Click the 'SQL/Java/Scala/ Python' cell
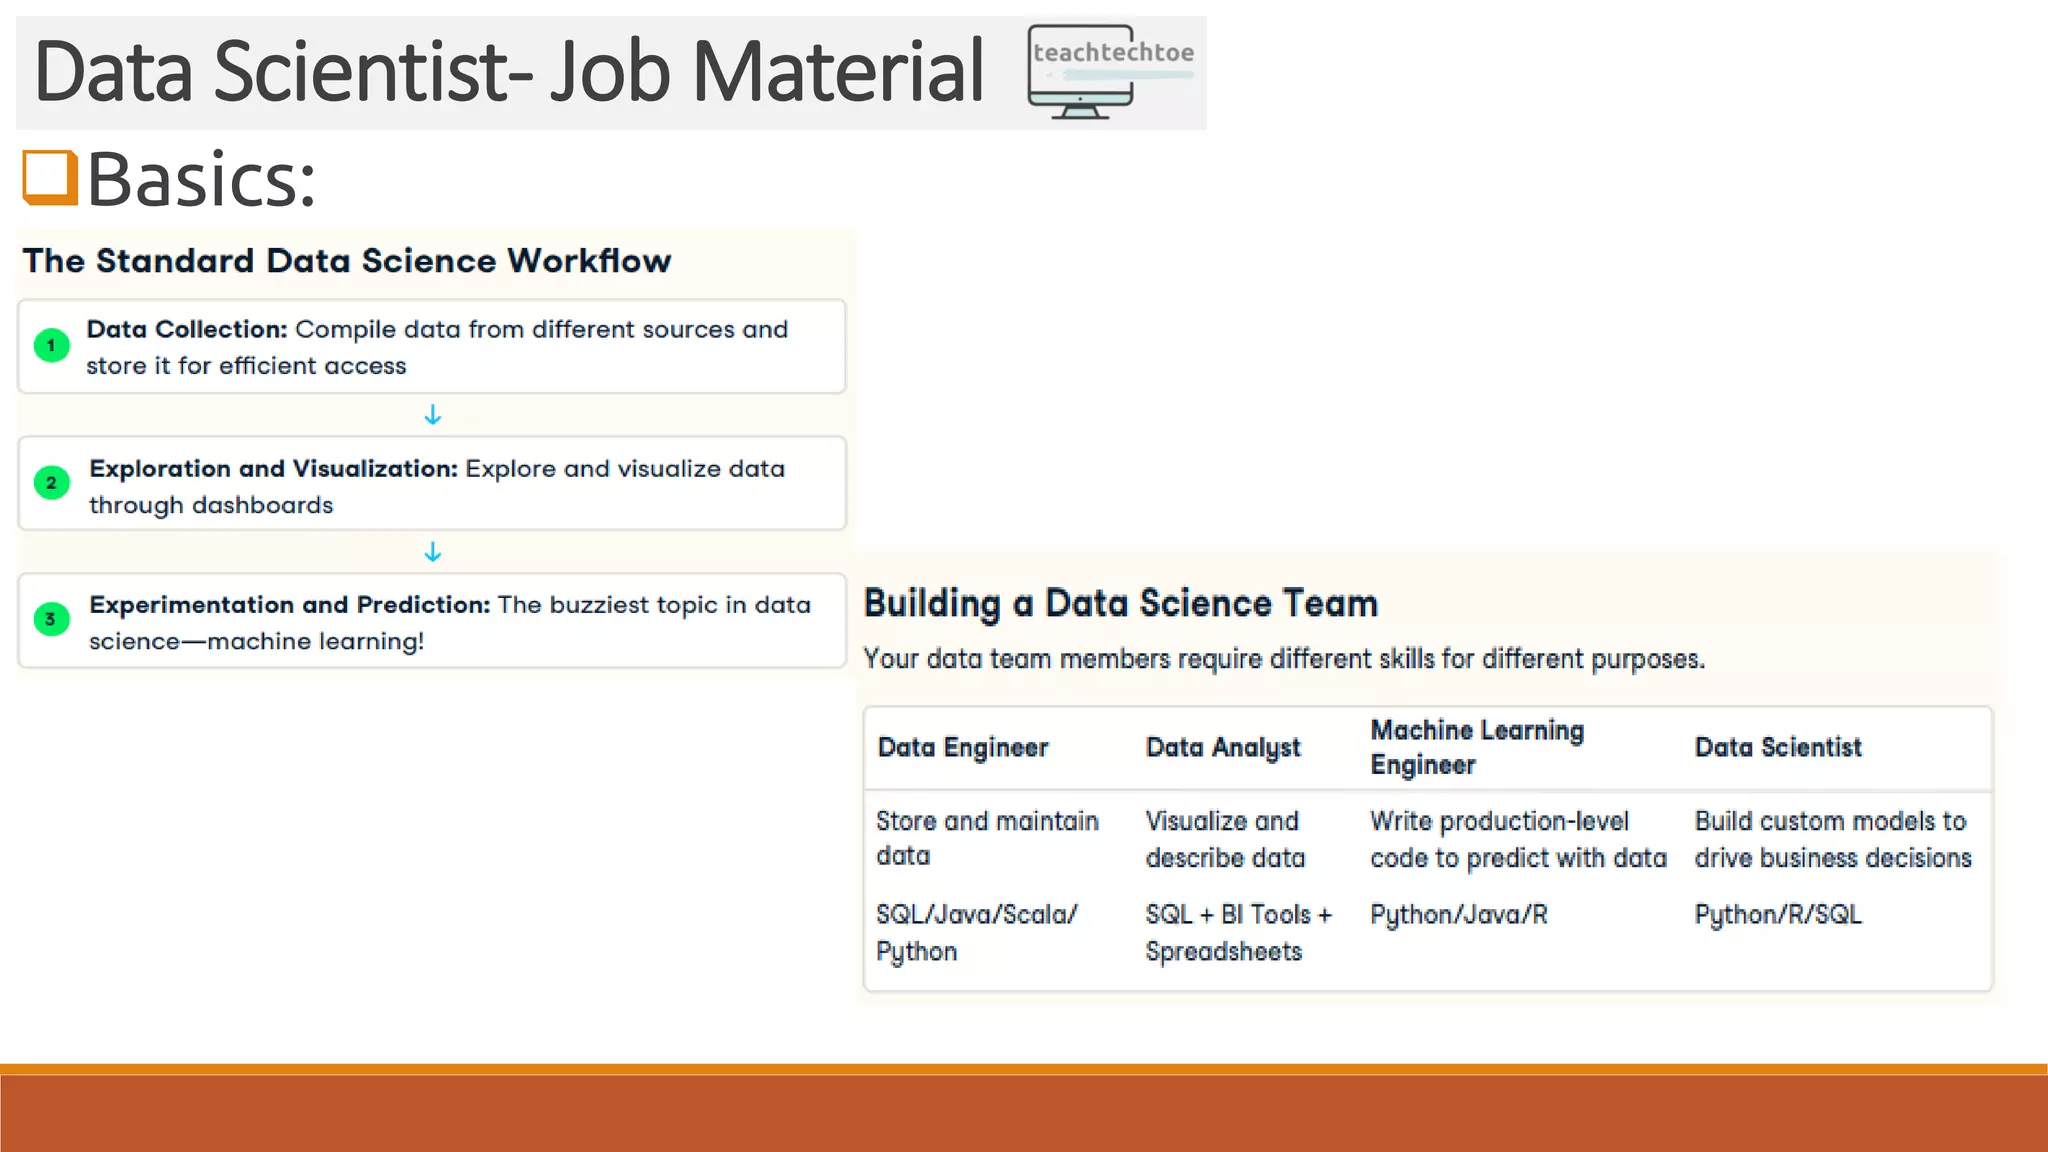This screenshot has width=2048, height=1152. [x=977, y=933]
